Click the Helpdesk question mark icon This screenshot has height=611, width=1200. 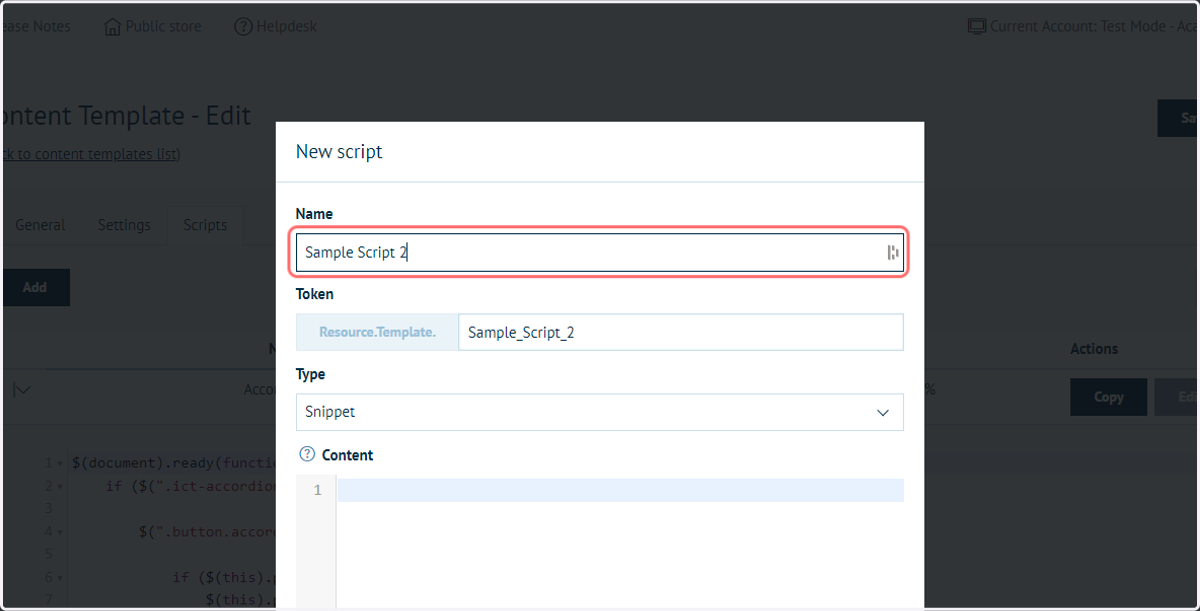point(243,27)
